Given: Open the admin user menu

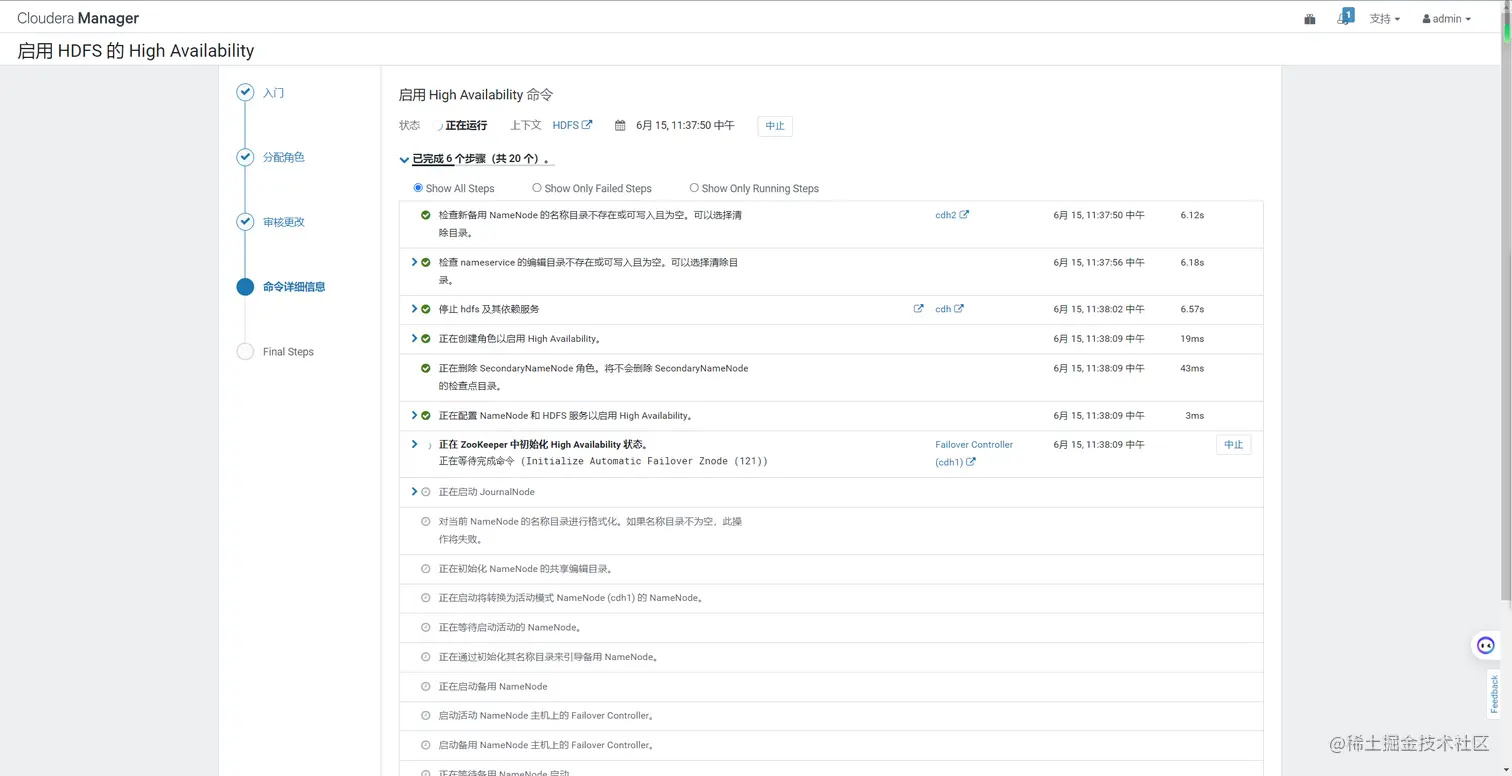Looking at the screenshot, I should pos(1446,19).
